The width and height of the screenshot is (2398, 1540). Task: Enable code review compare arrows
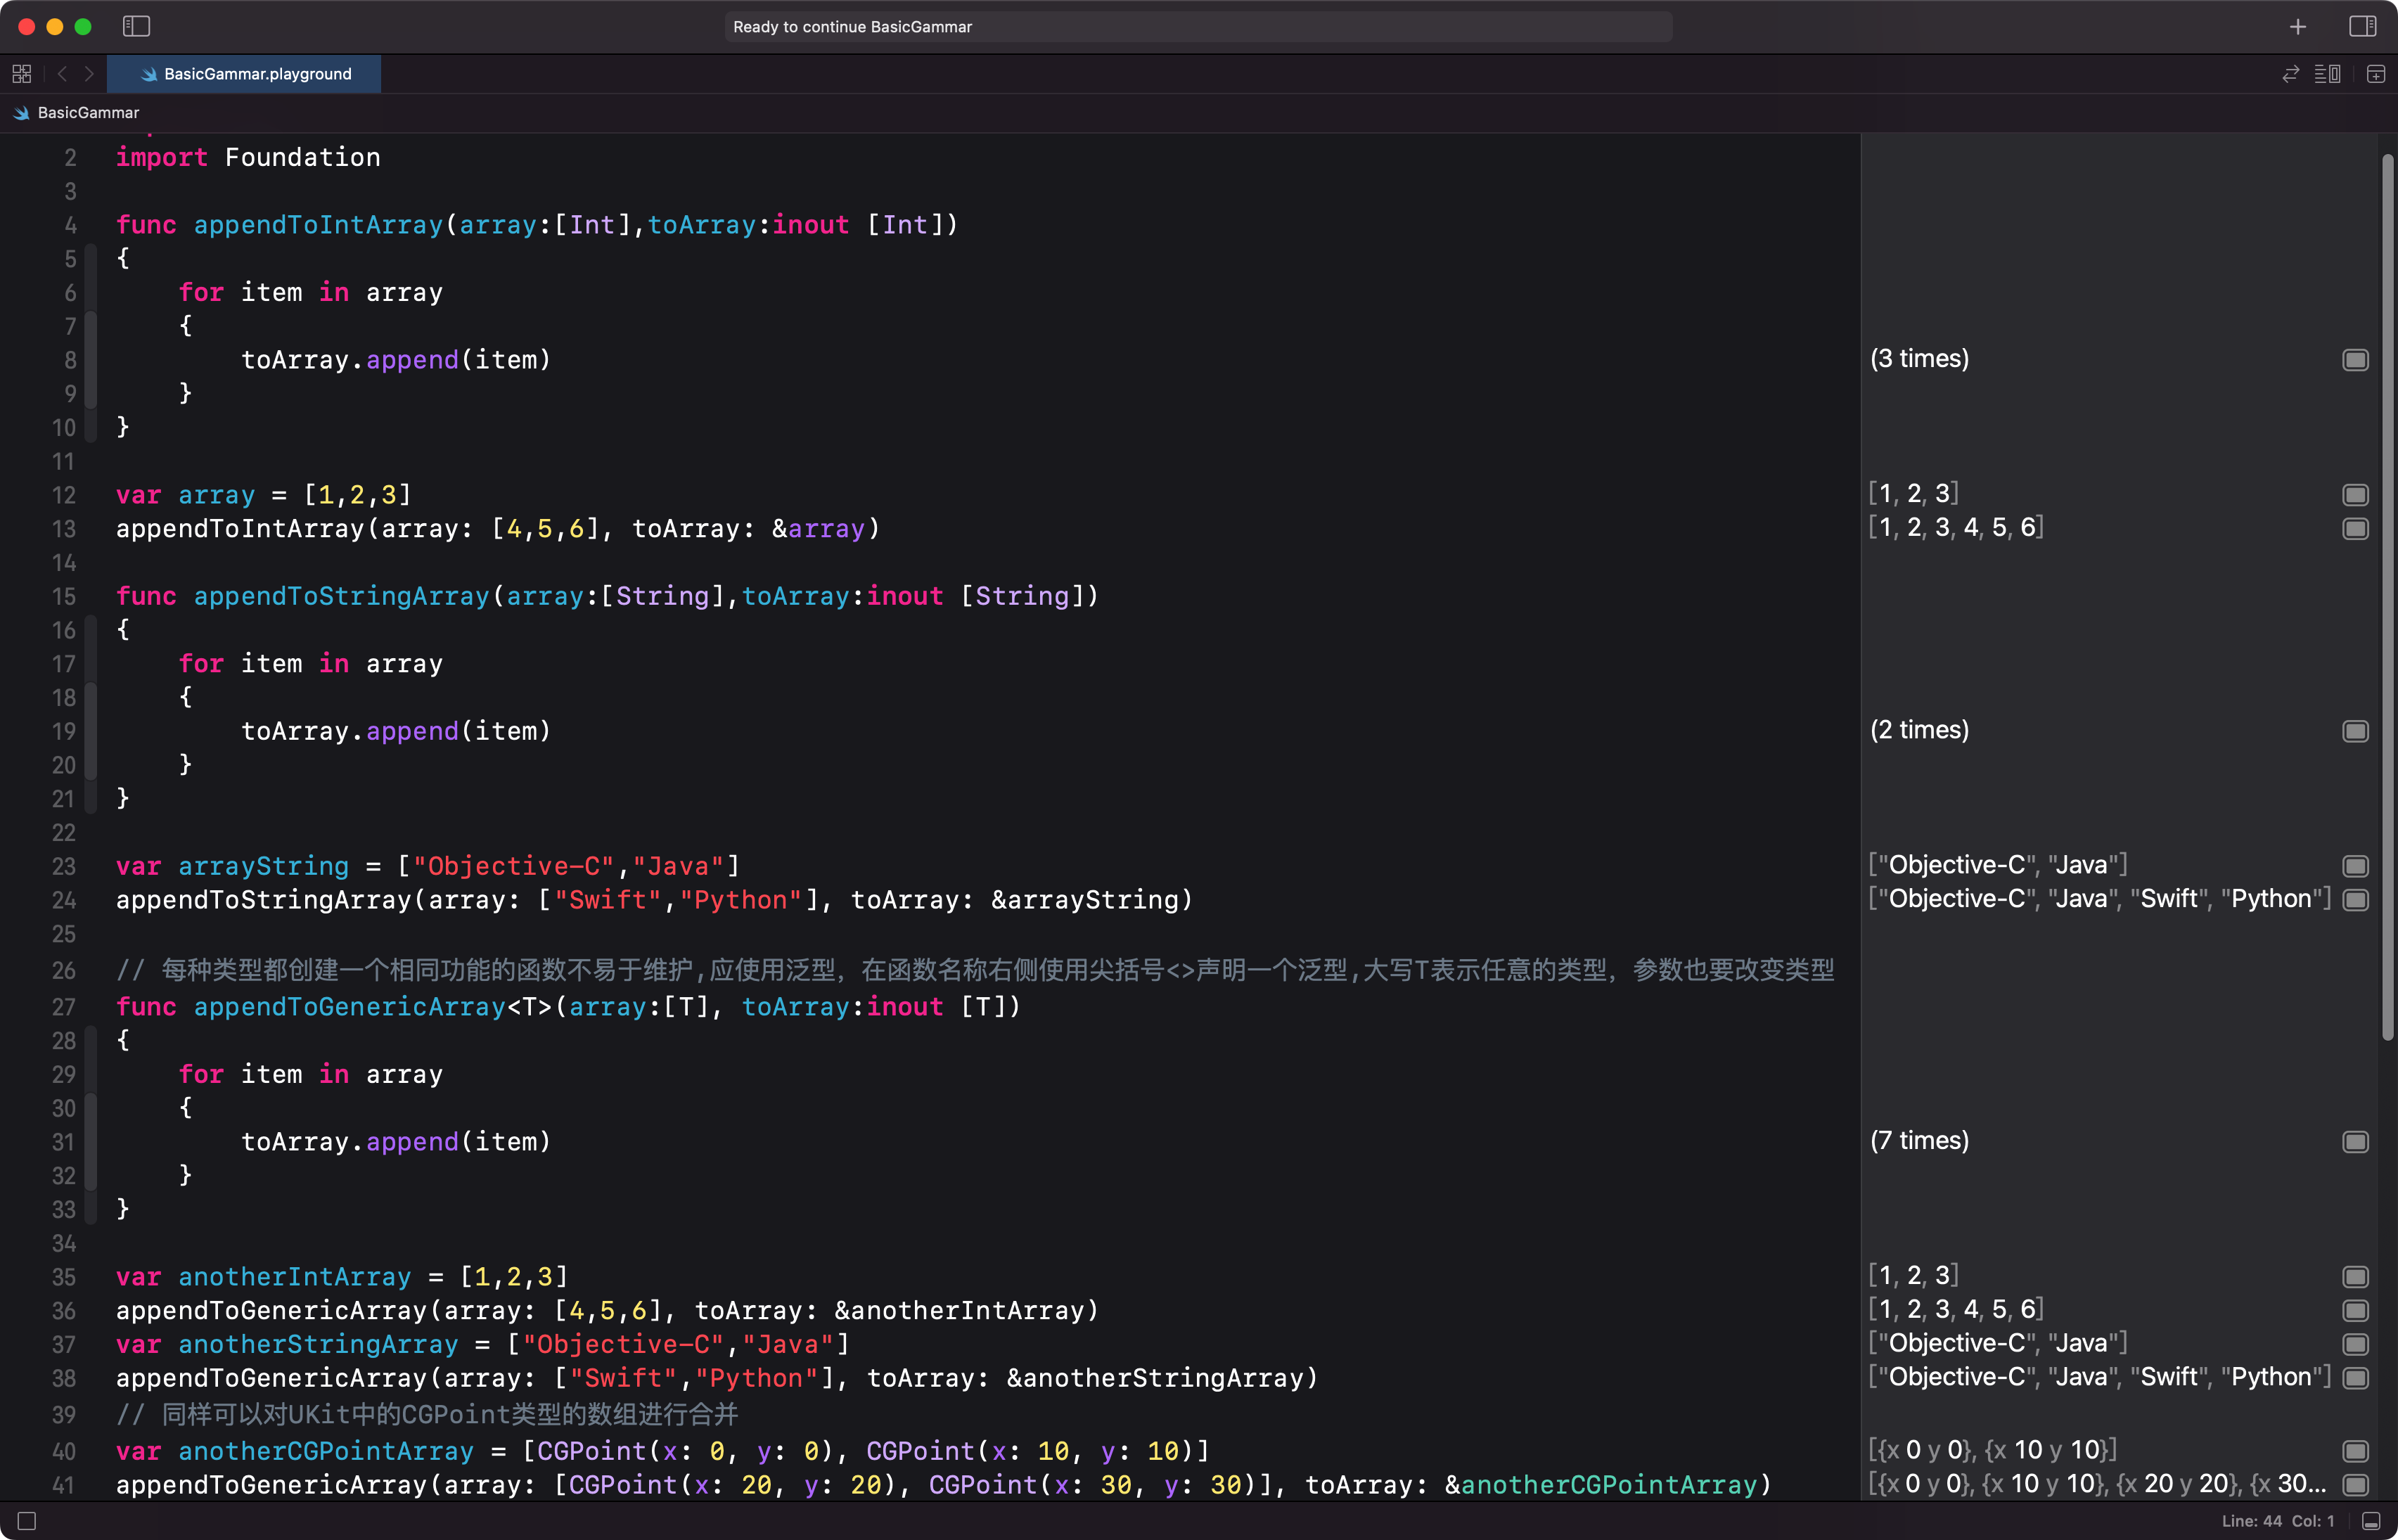point(2290,74)
